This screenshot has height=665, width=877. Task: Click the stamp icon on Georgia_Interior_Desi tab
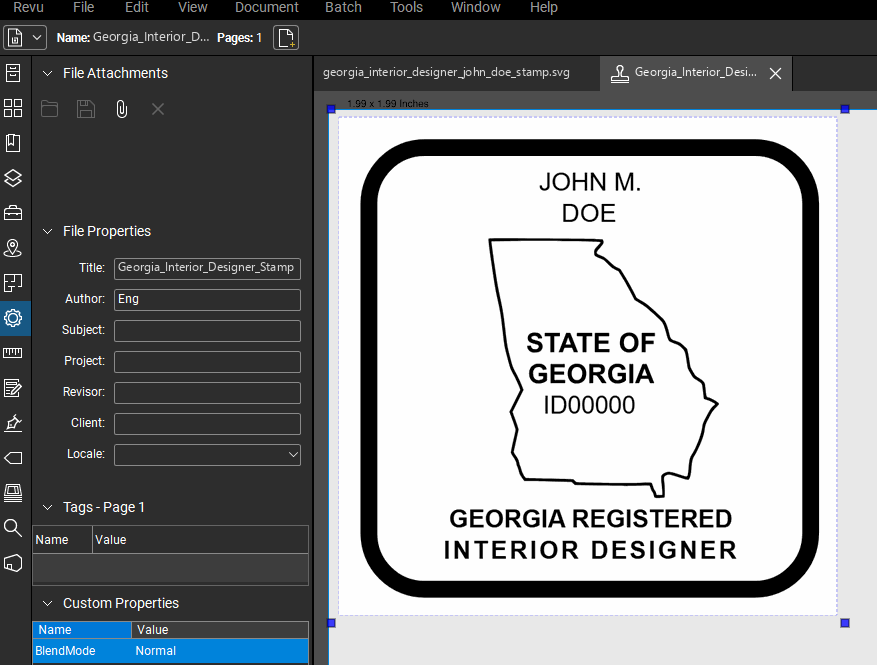619,73
